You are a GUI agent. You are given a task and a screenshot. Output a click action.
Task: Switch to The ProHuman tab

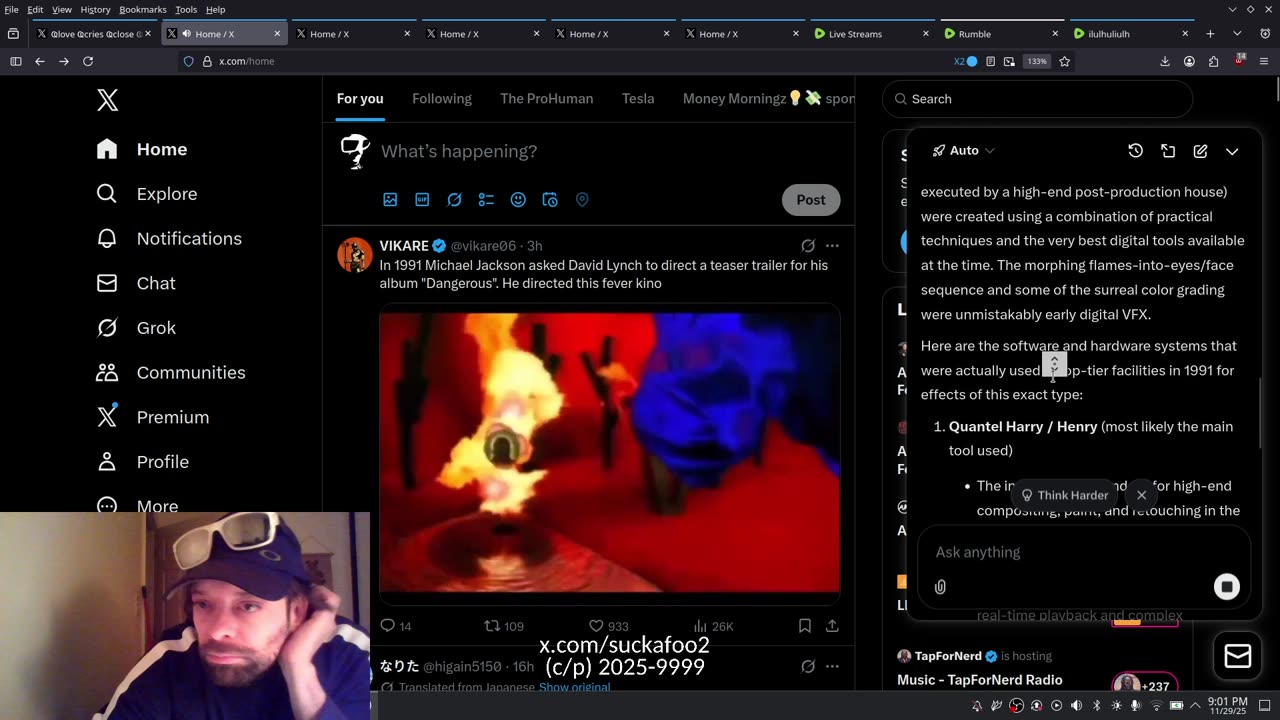(546, 98)
